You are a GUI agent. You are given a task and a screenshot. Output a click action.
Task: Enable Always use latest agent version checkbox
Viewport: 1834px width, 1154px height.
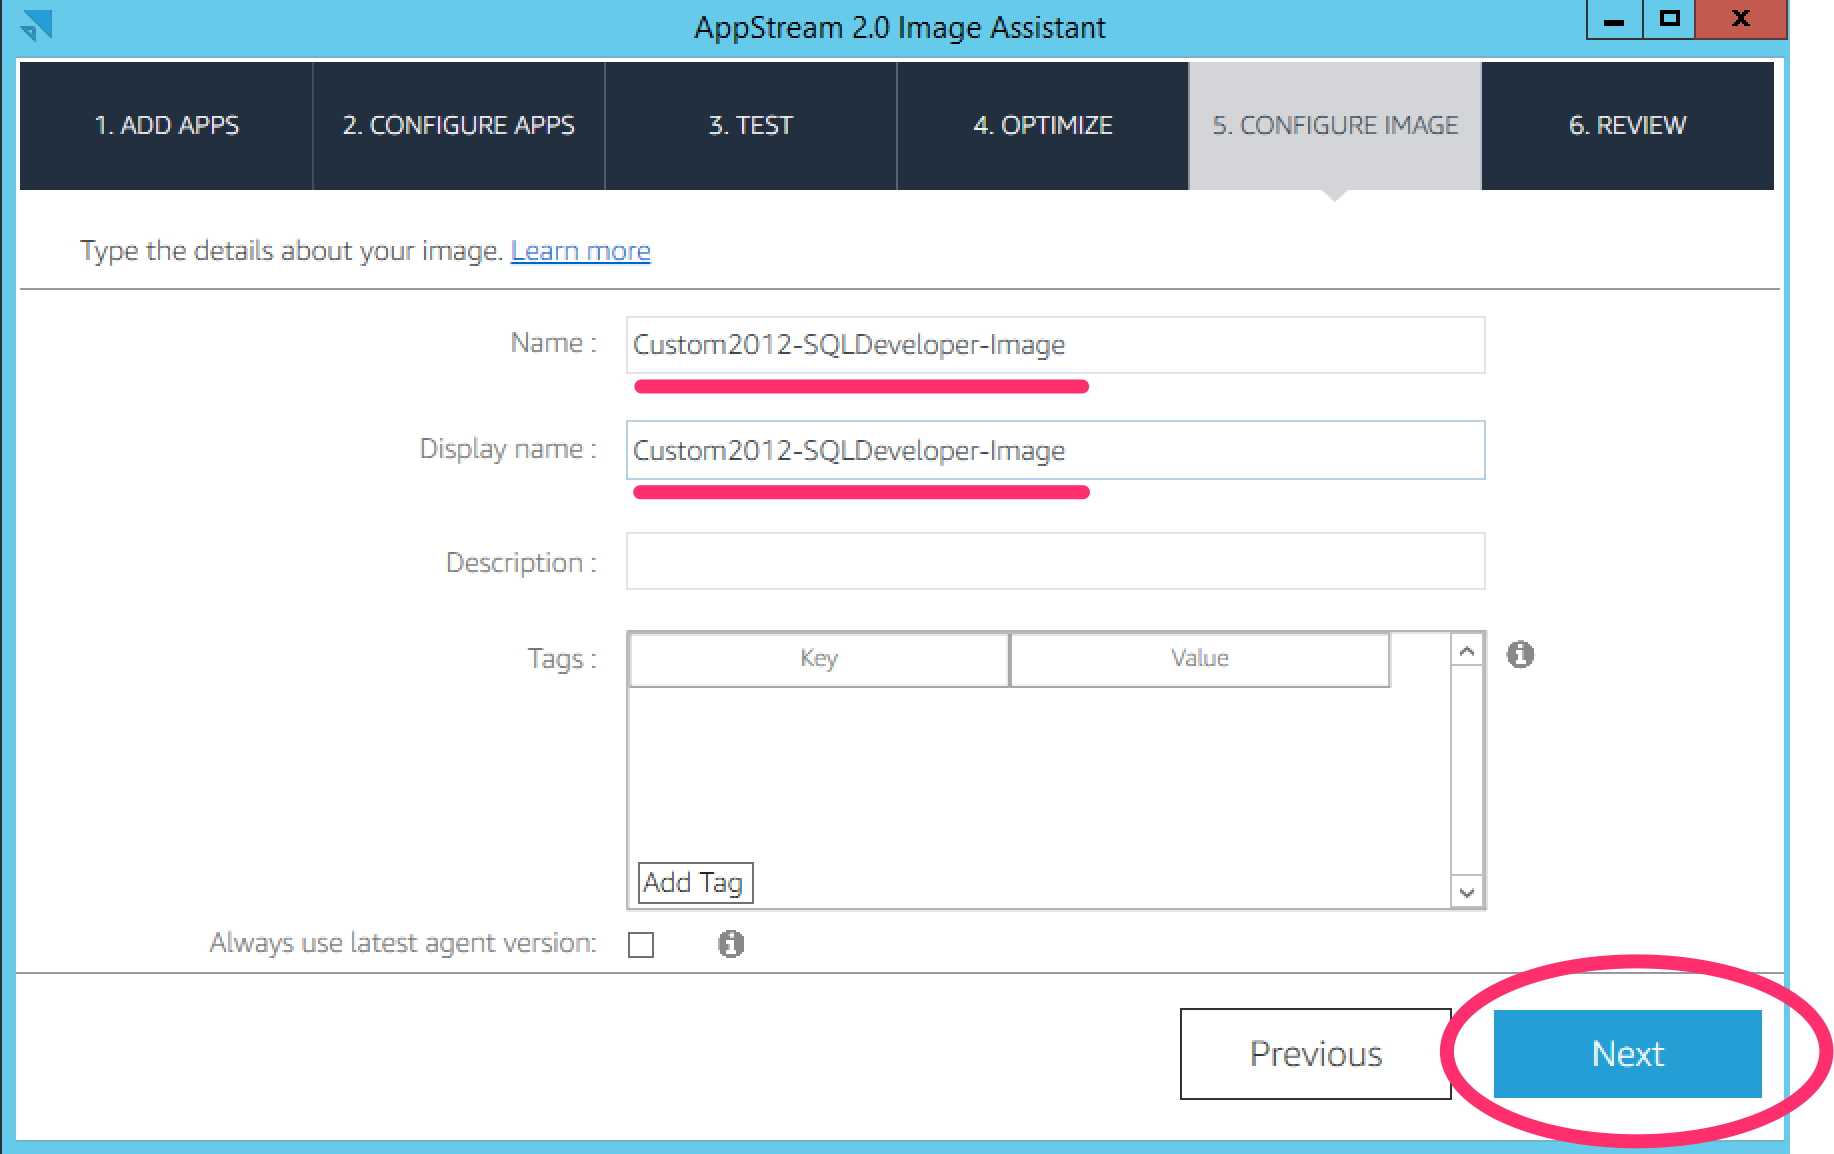(641, 945)
